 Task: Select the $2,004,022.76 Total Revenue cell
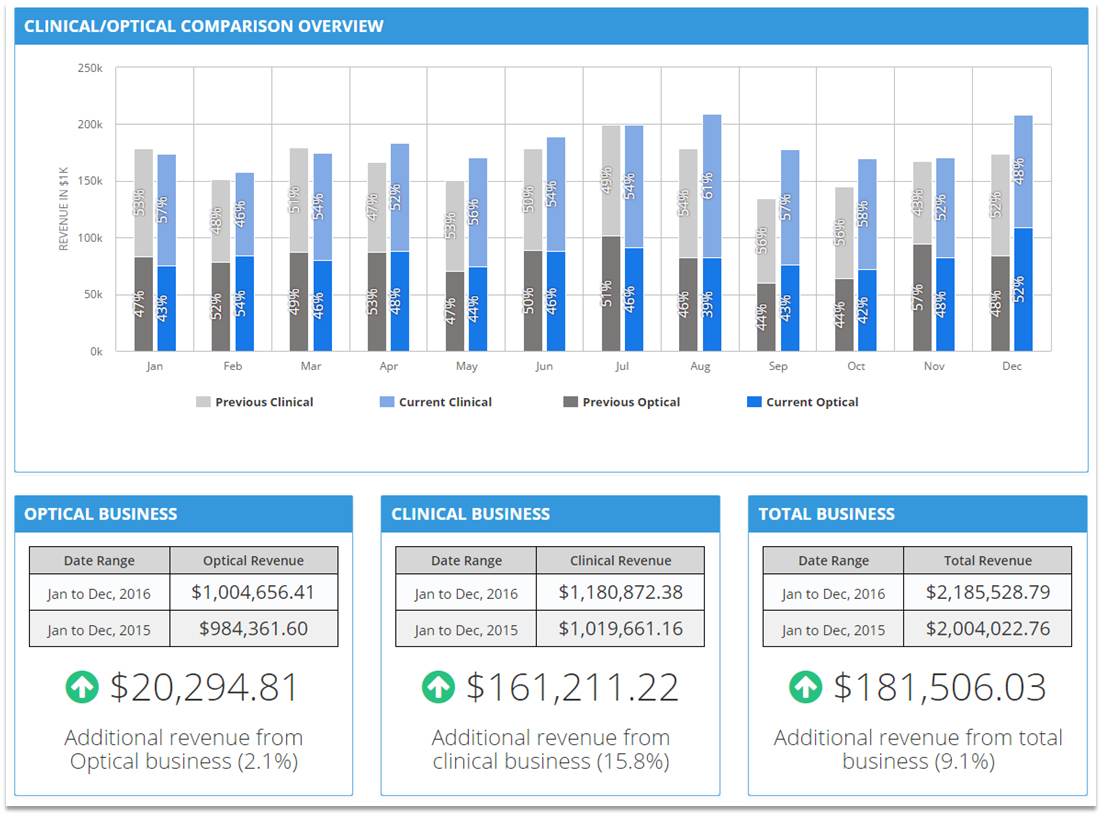pyautogui.click(x=987, y=629)
